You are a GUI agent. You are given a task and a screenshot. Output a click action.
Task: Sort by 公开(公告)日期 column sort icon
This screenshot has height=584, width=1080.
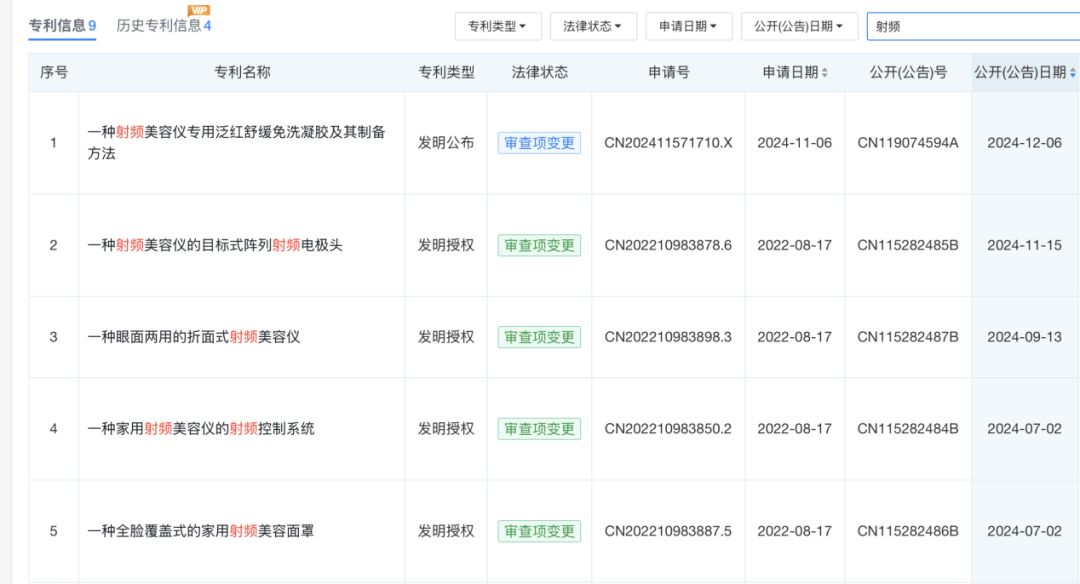(1073, 73)
